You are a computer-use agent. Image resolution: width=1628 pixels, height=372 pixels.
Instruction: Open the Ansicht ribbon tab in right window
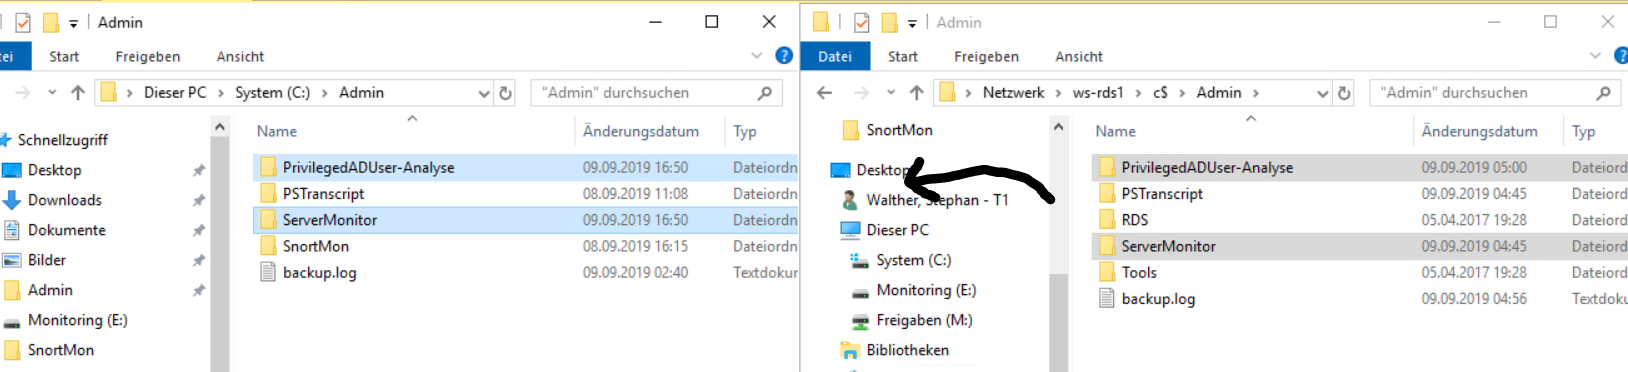click(x=1079, y=57)
